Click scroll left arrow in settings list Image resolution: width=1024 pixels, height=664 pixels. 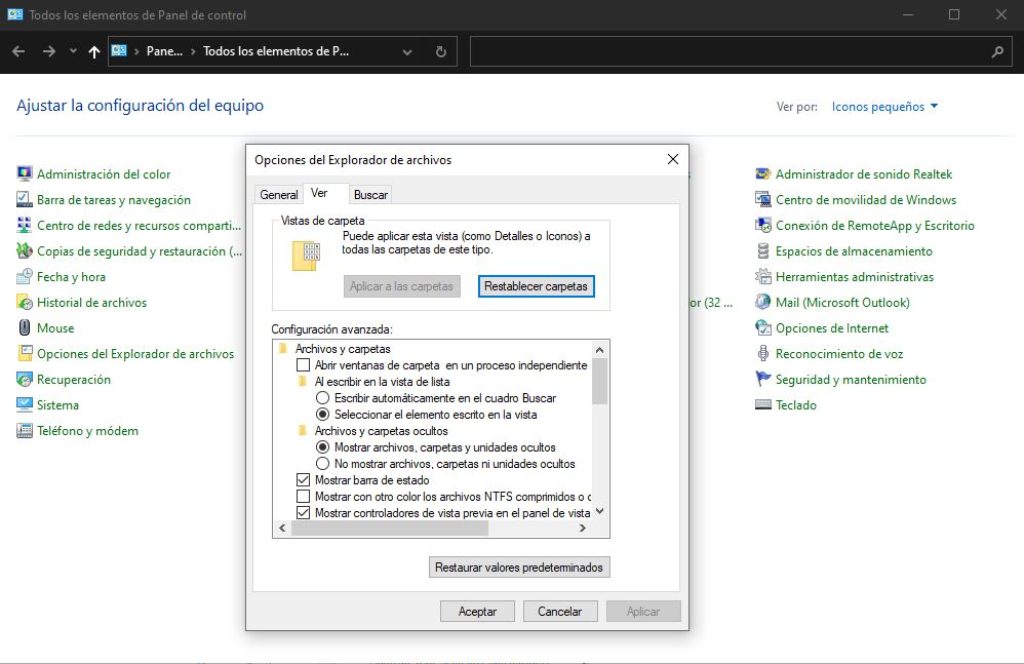point(282,528)
